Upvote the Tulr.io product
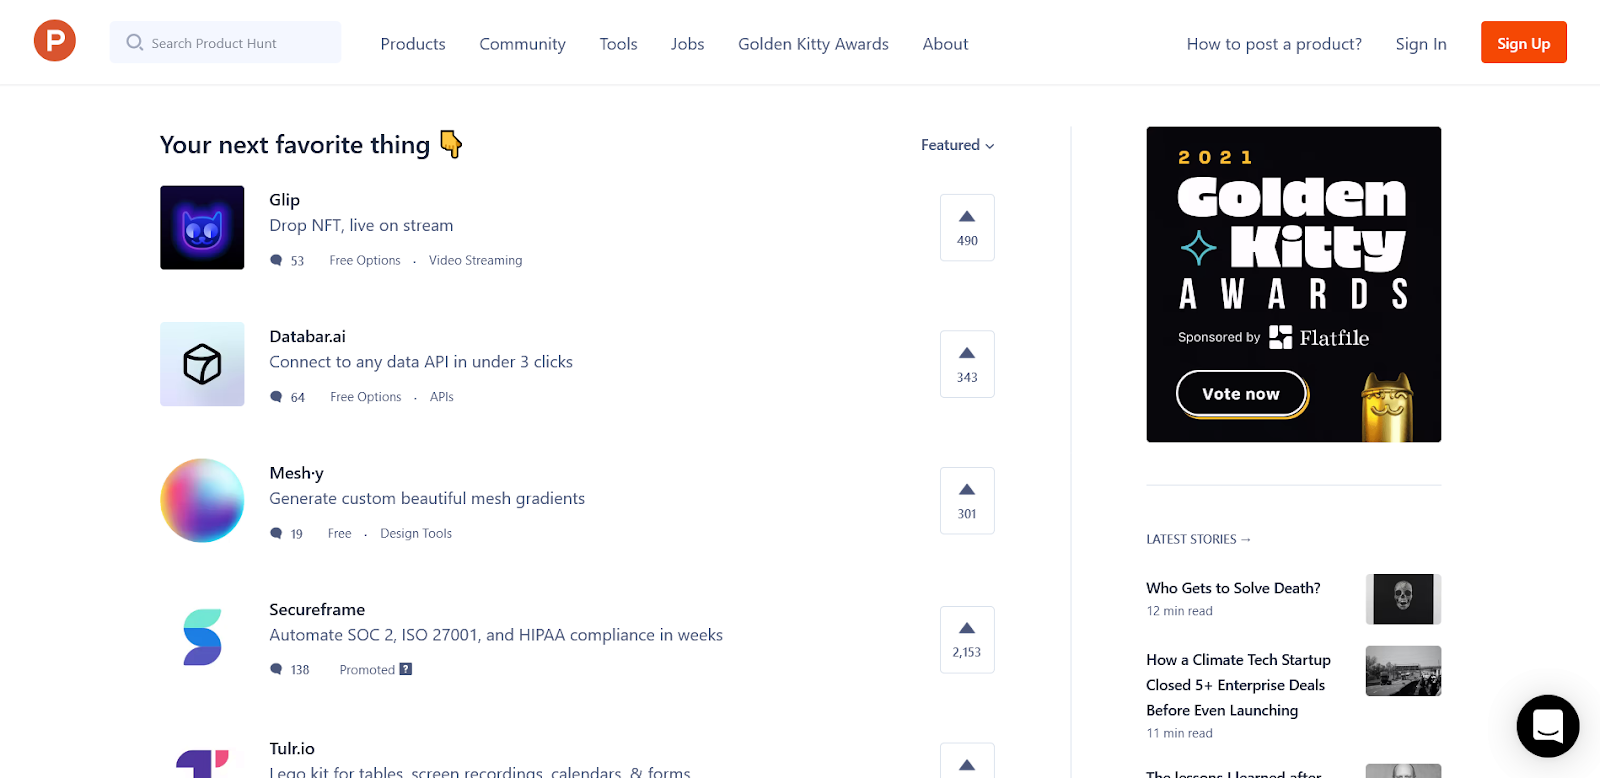1600x778 pixels. [x=967, y=761]
